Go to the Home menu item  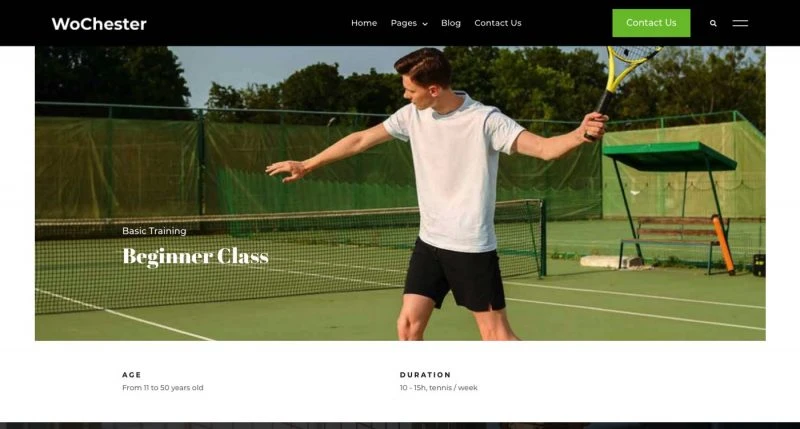364,23
